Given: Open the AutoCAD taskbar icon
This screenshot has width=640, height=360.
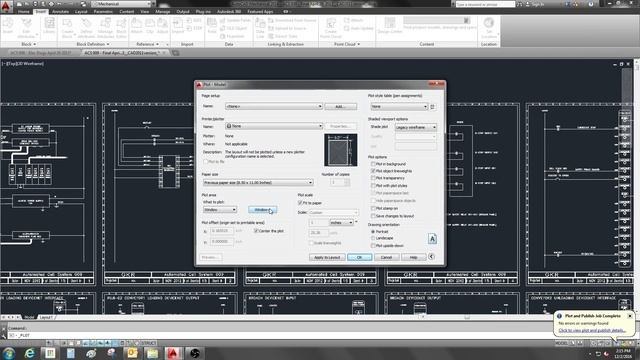Looking at the screenshot, I should click(x=173, y=353).
